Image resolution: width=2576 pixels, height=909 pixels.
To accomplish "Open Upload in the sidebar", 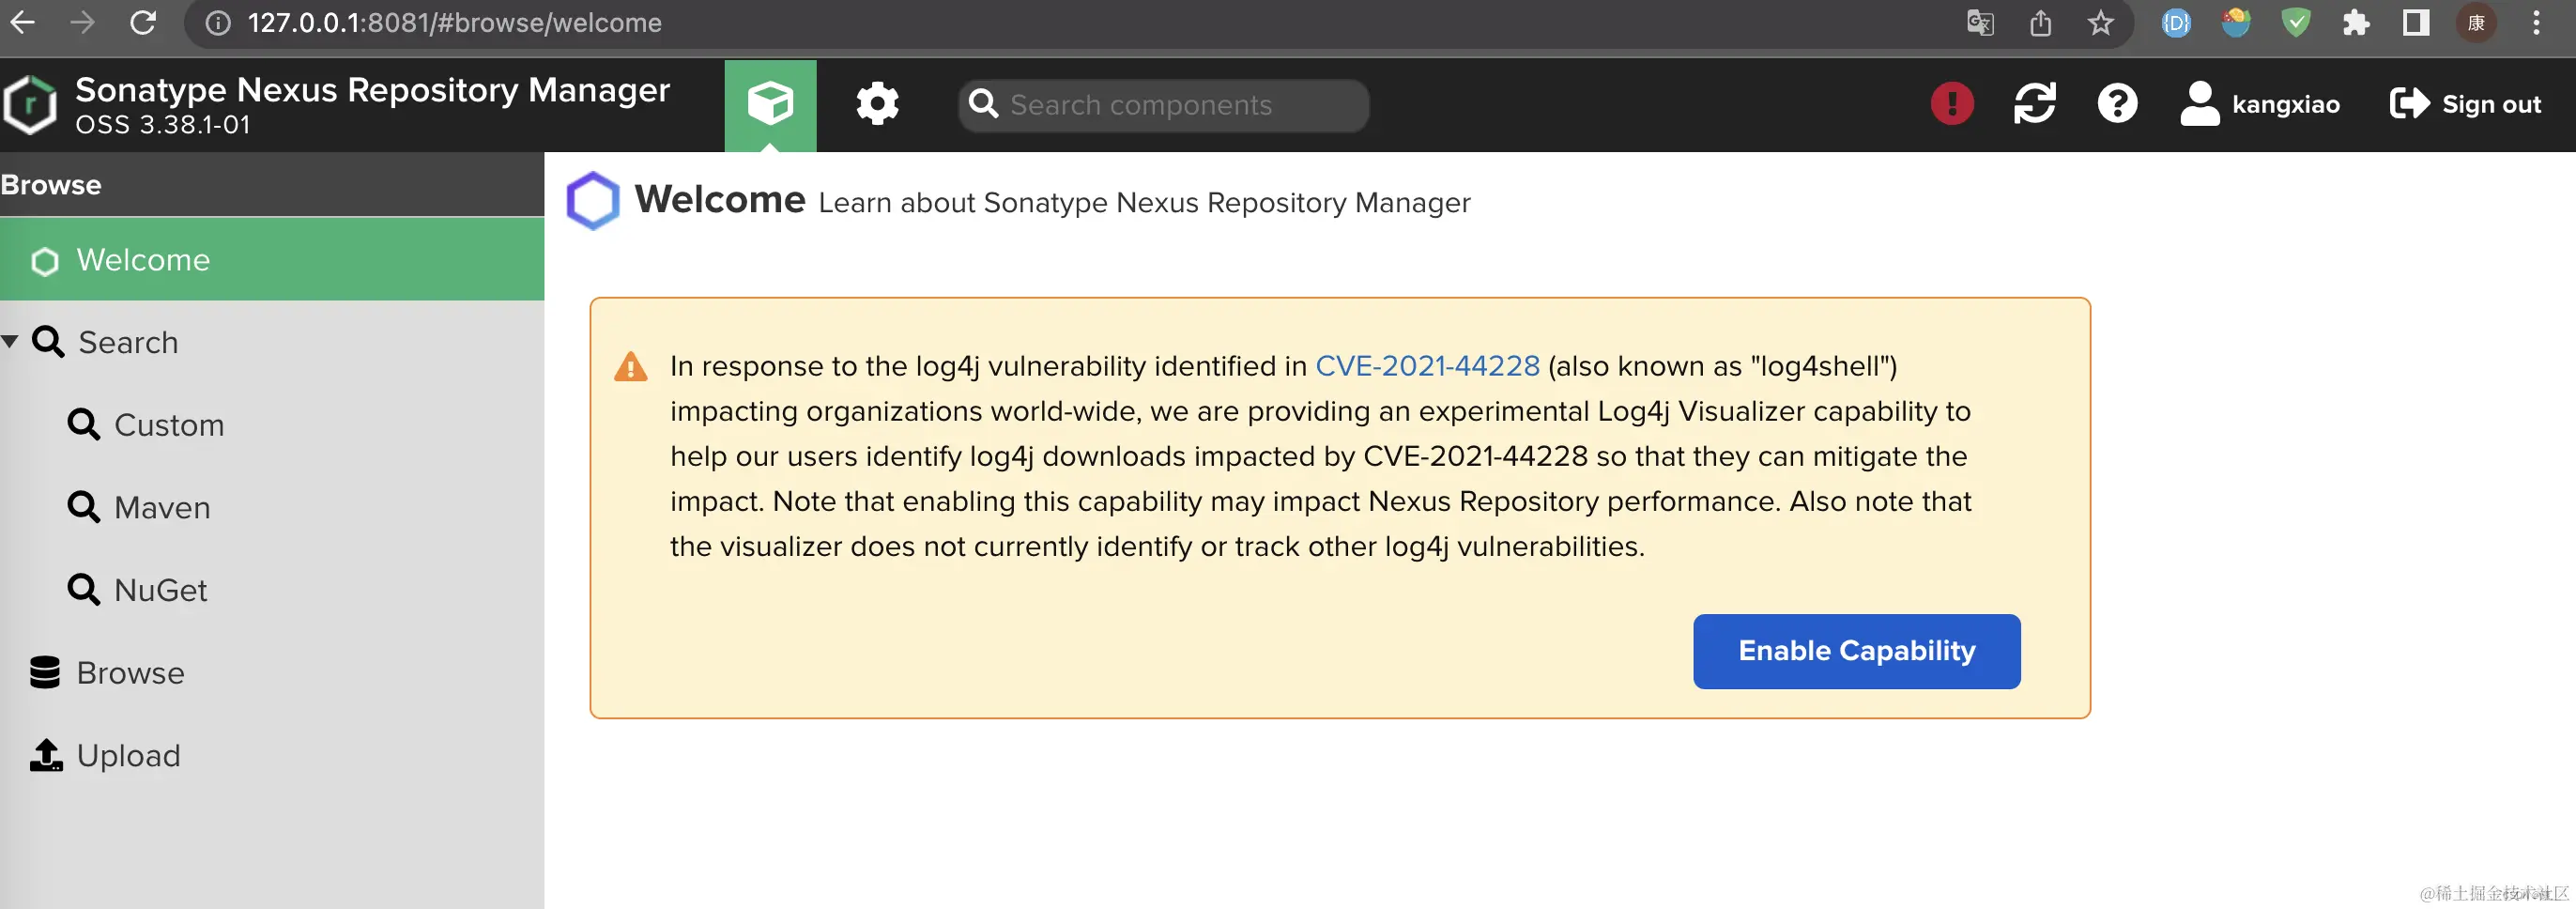I will pyautogui.click(x=128, y=756).
